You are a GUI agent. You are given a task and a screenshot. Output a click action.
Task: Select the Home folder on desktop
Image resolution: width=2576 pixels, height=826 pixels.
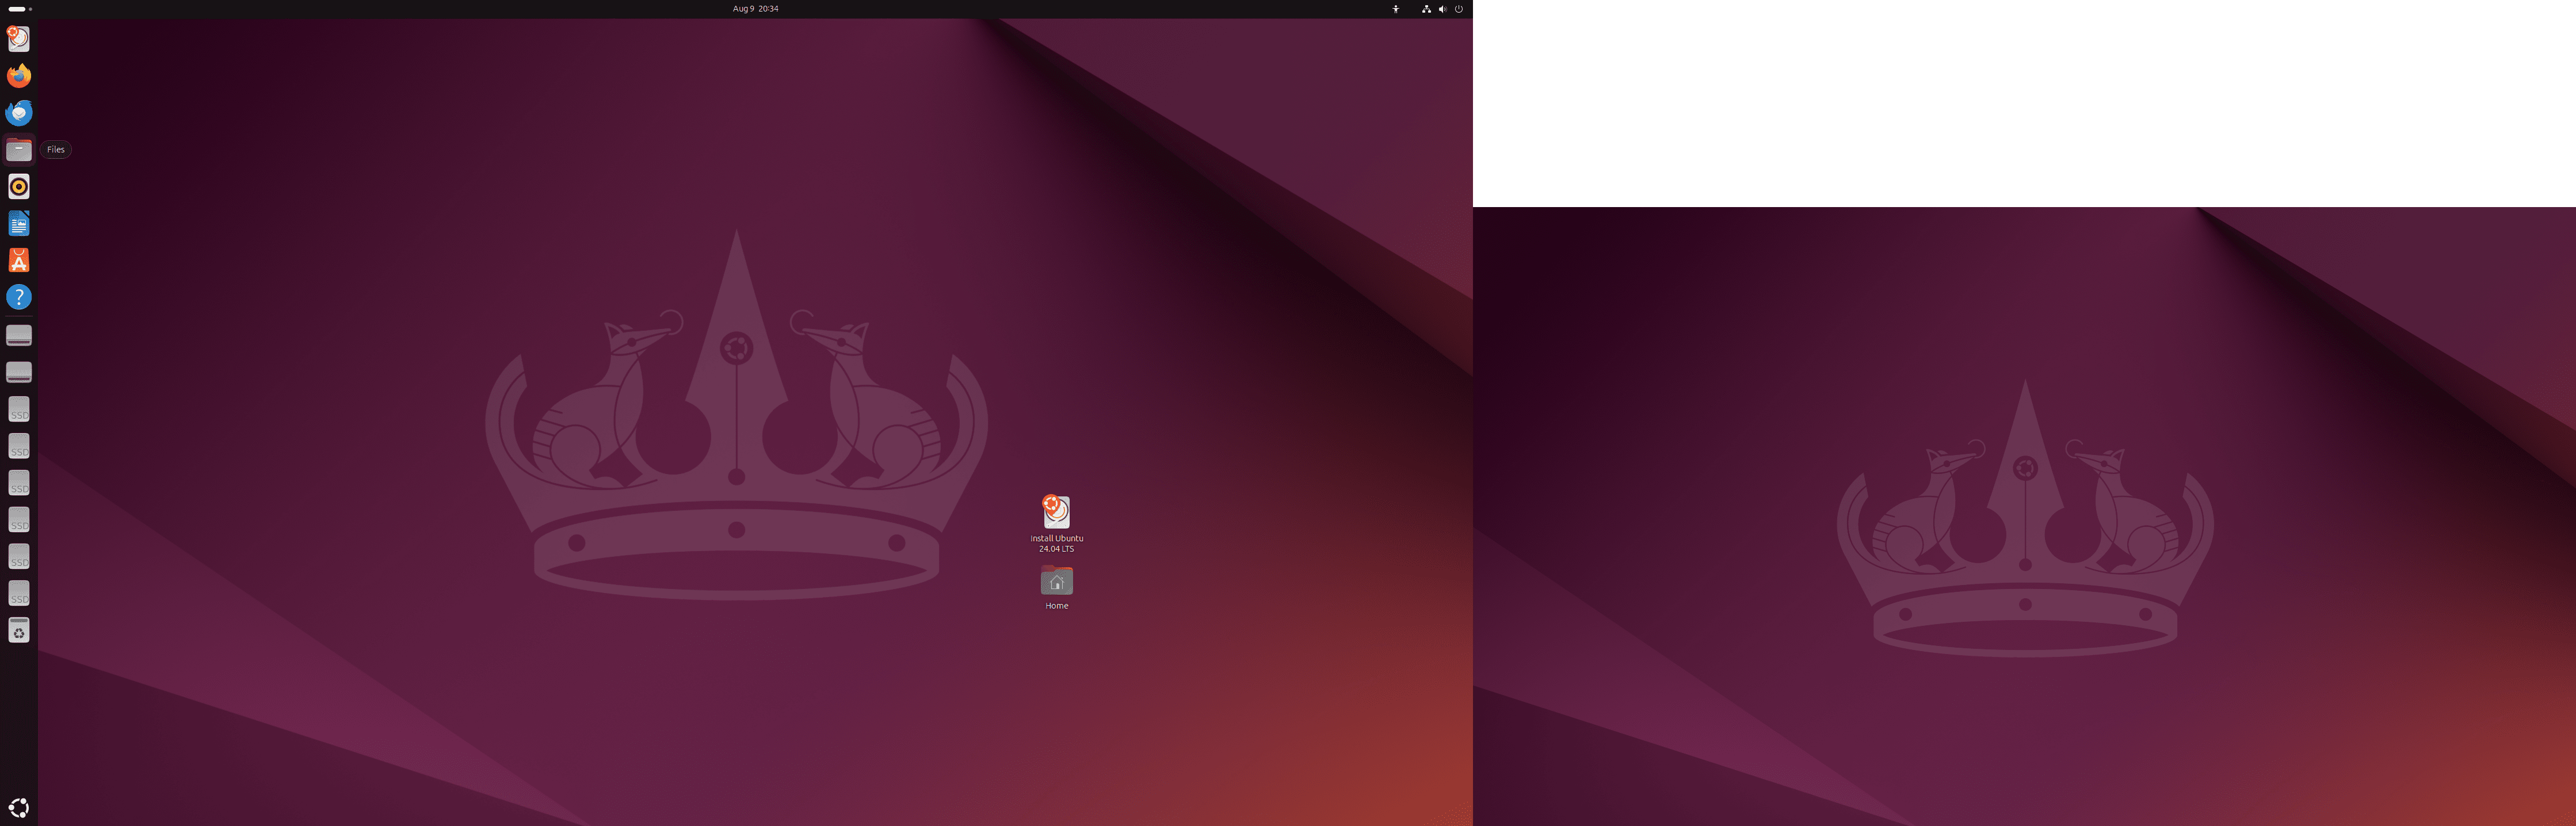pyautogui.click(x=1056, y=582)
